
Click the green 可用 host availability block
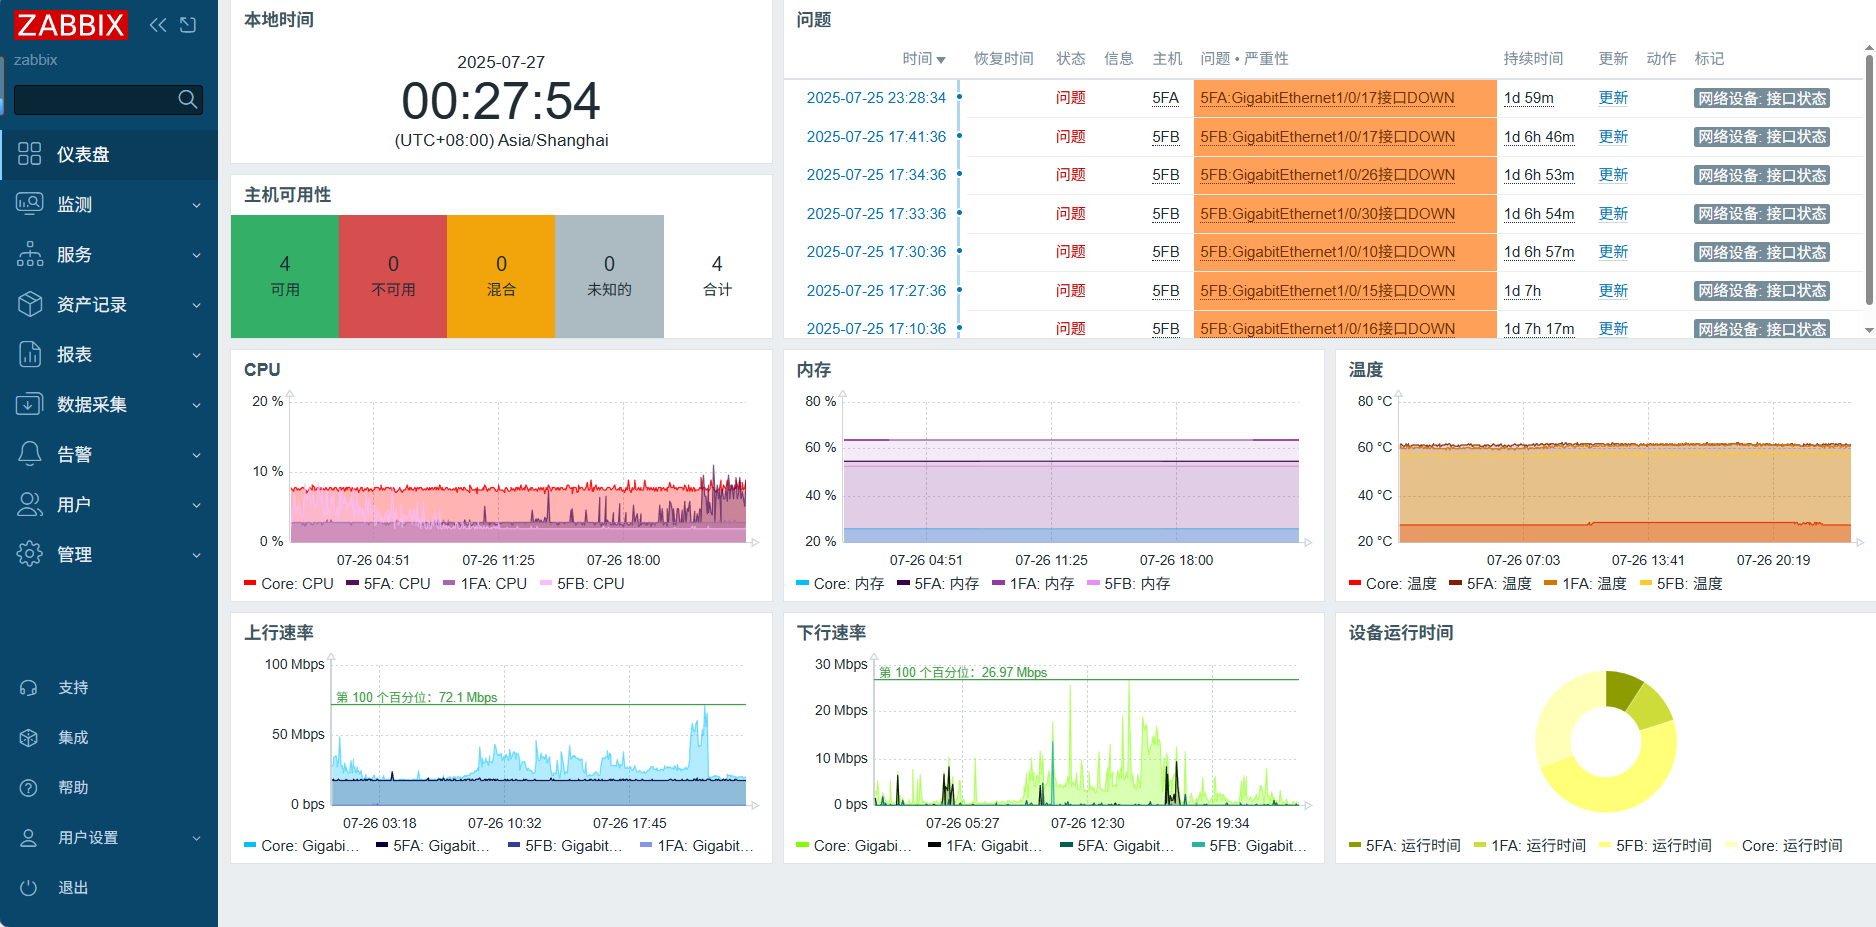[x=285, y=276]
